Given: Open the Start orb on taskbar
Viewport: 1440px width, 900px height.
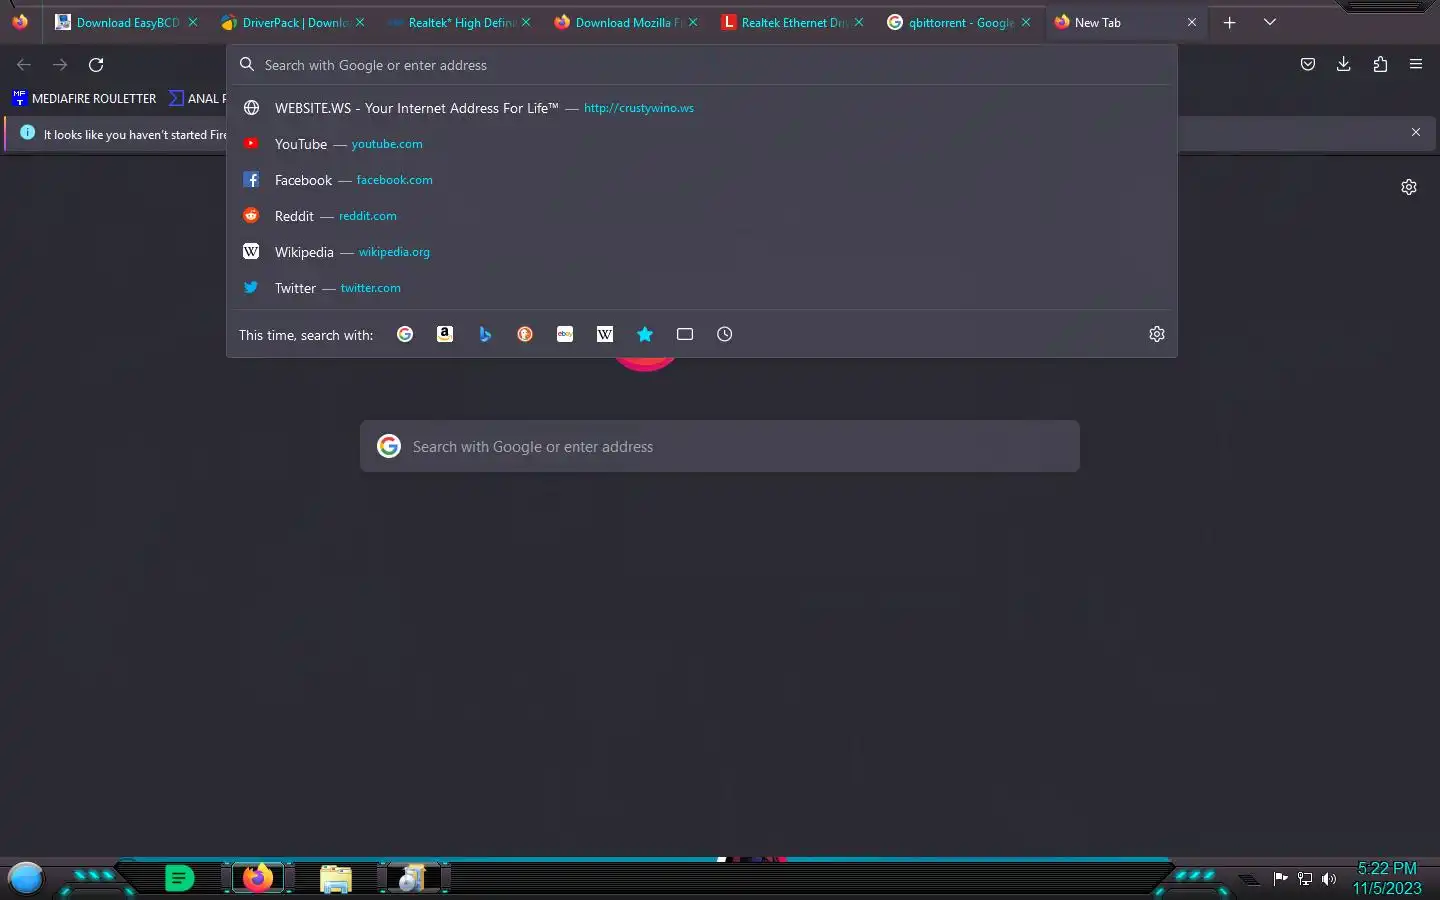Looking at the screenshot, I should click(26, 878).
